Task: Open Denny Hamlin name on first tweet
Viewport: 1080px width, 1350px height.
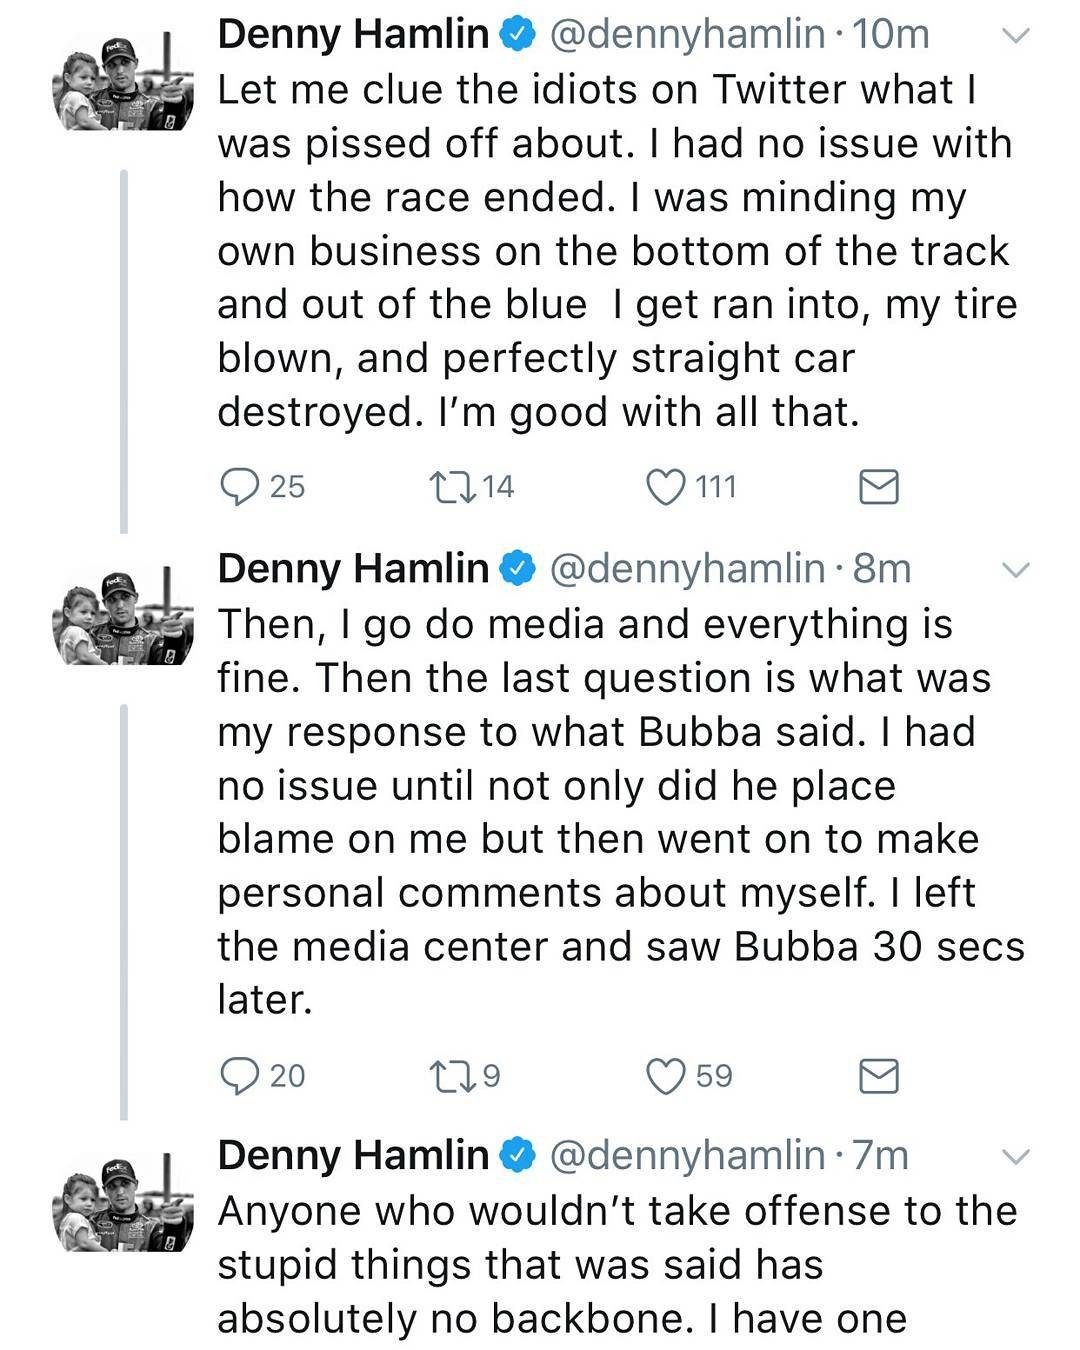Action: [352, 35]
